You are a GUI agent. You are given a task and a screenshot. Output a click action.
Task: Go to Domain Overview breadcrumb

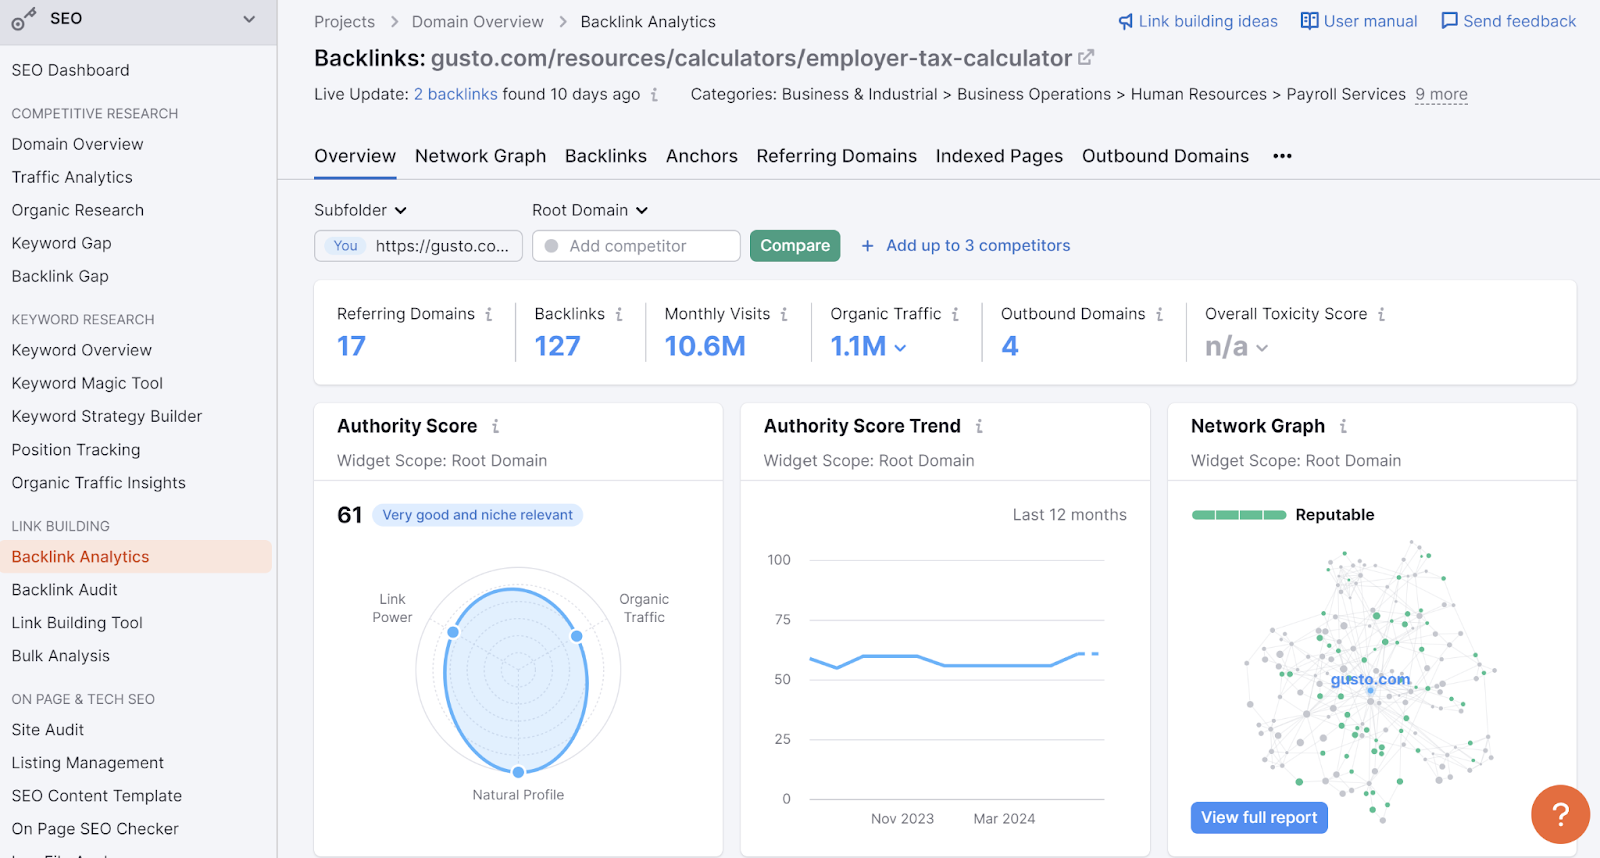(x=478, y=22)
